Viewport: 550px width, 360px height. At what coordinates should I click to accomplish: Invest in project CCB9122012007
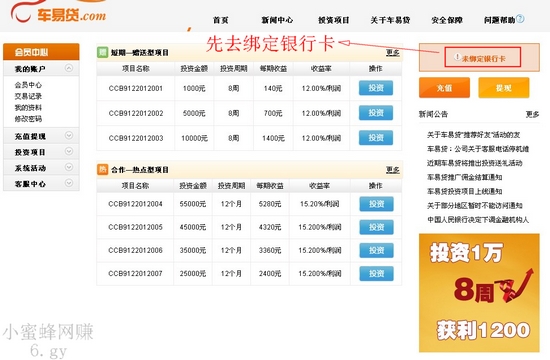[x=376, y=273]
